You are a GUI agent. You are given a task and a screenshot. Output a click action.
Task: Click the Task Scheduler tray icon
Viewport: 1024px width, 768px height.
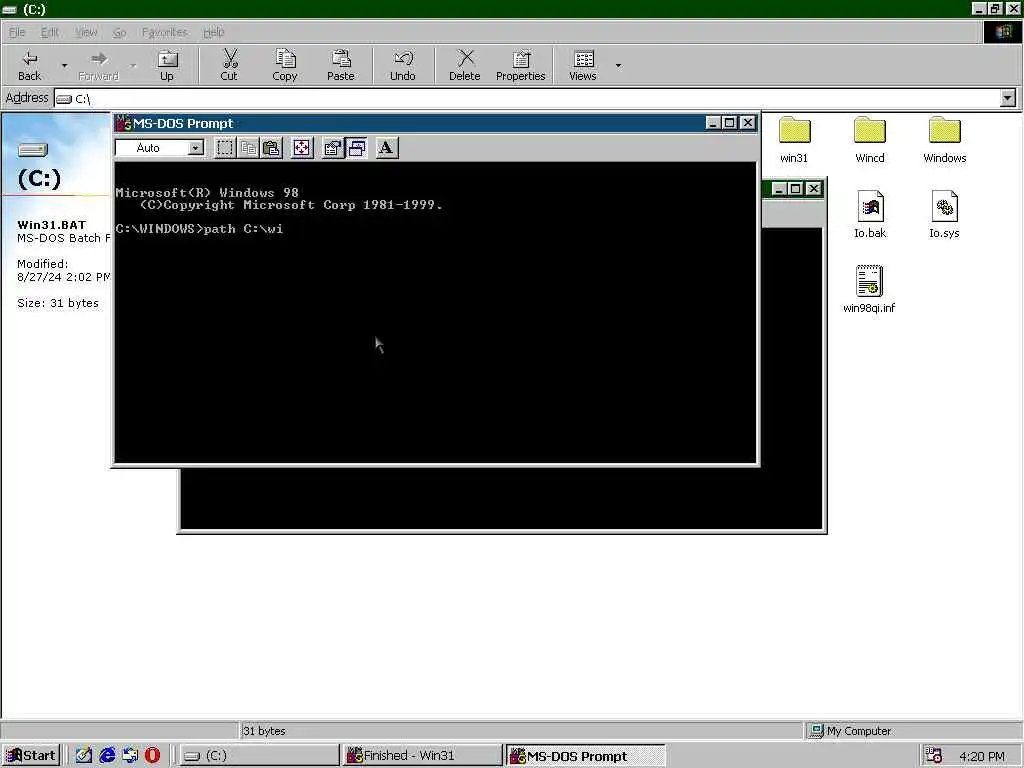point(935,756)
